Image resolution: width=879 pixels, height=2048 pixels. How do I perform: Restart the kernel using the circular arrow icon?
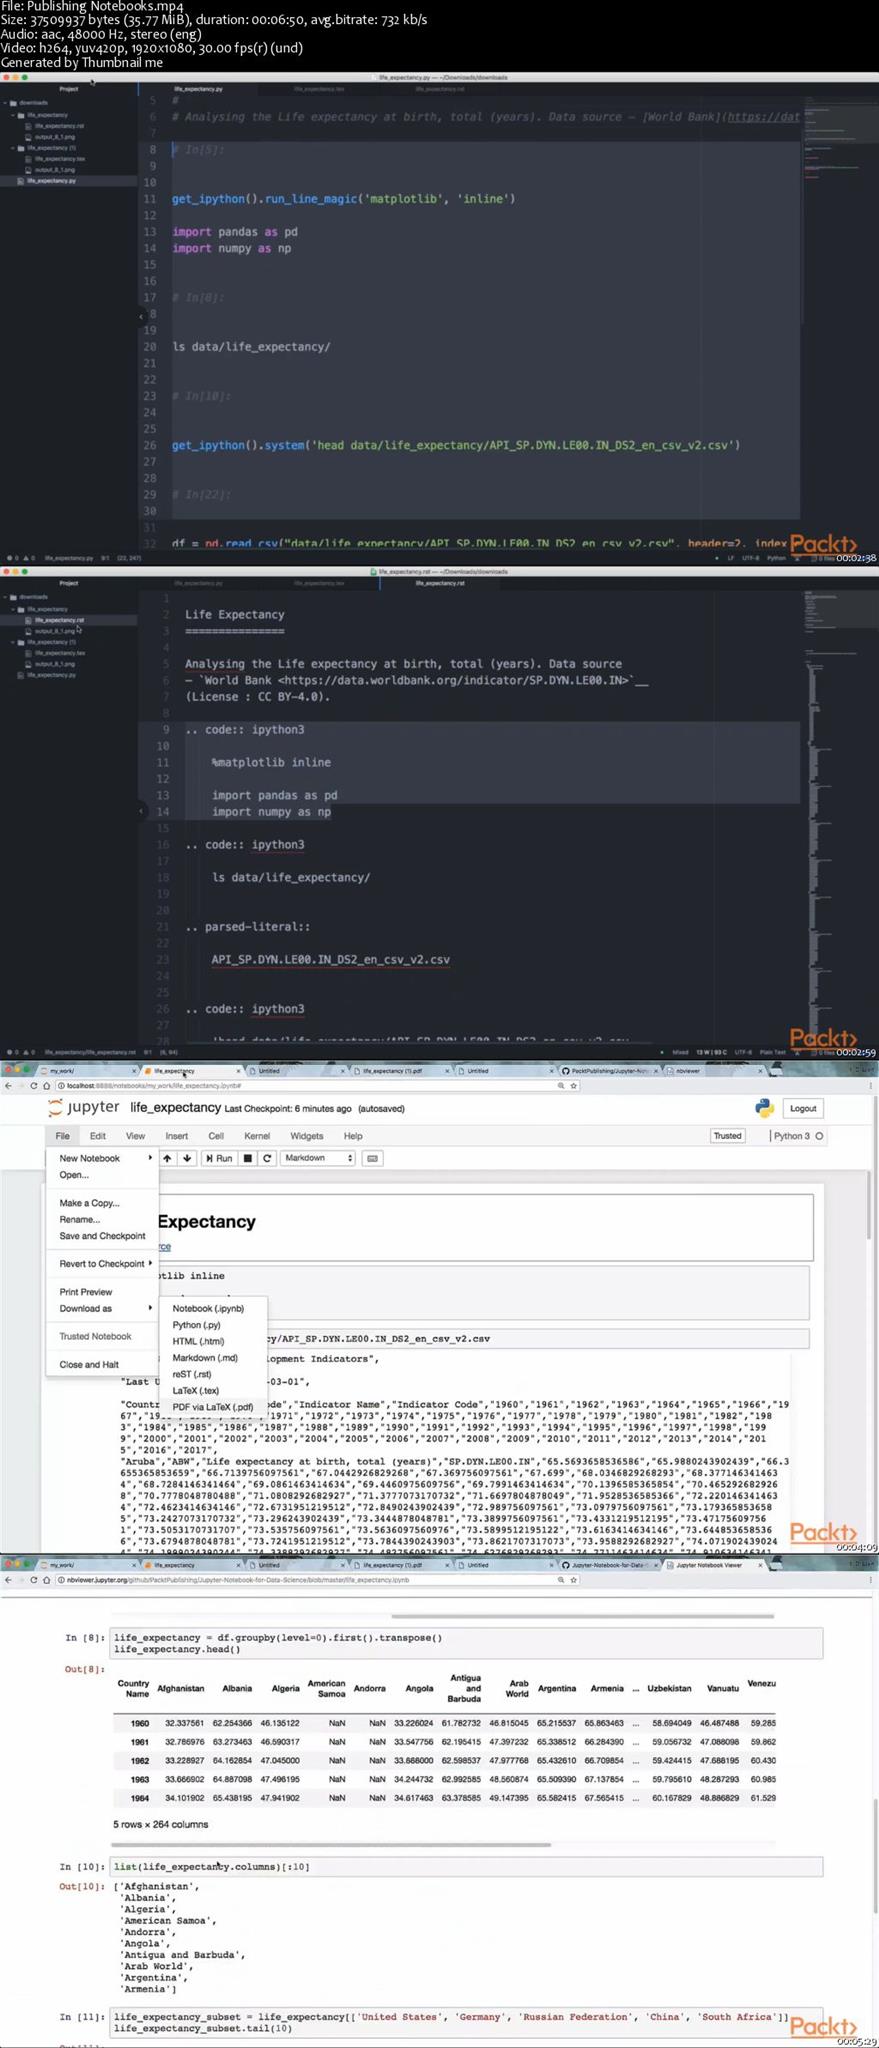pyautogui.click(x=267, y=1158)
